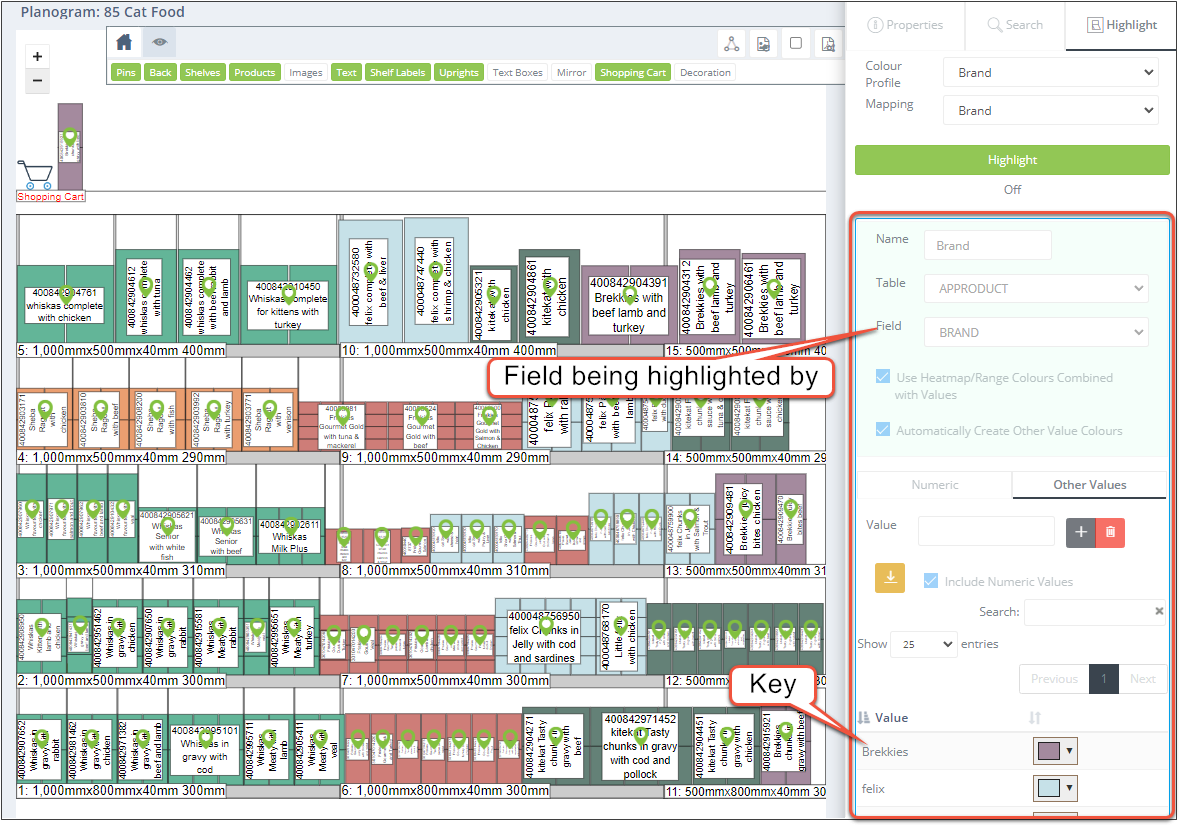This screenshot has width=1182, height=828.
Task: Switch to the Search tab
Action: [x=1015, y=25]
